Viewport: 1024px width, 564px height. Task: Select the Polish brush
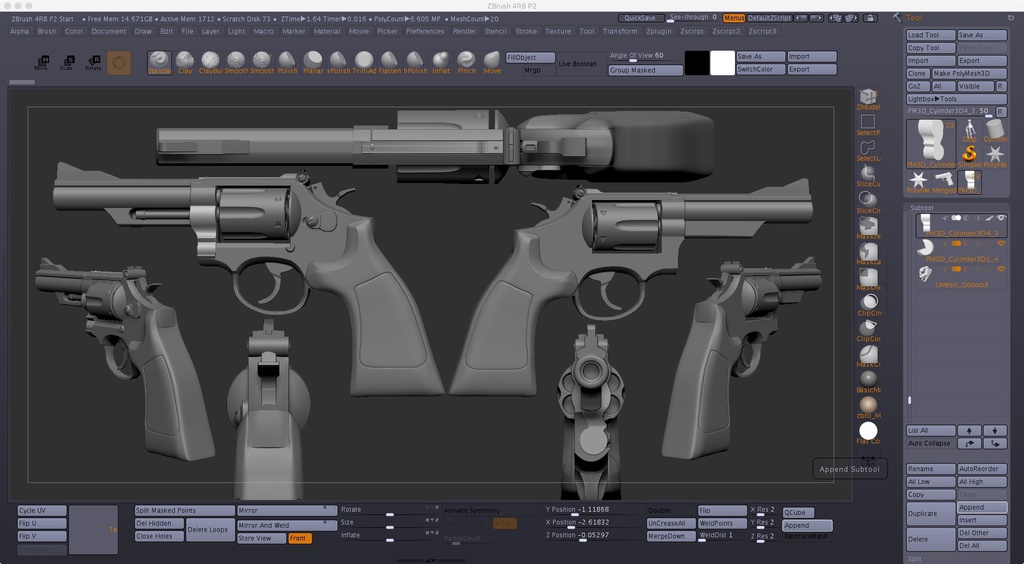(287, 63)
